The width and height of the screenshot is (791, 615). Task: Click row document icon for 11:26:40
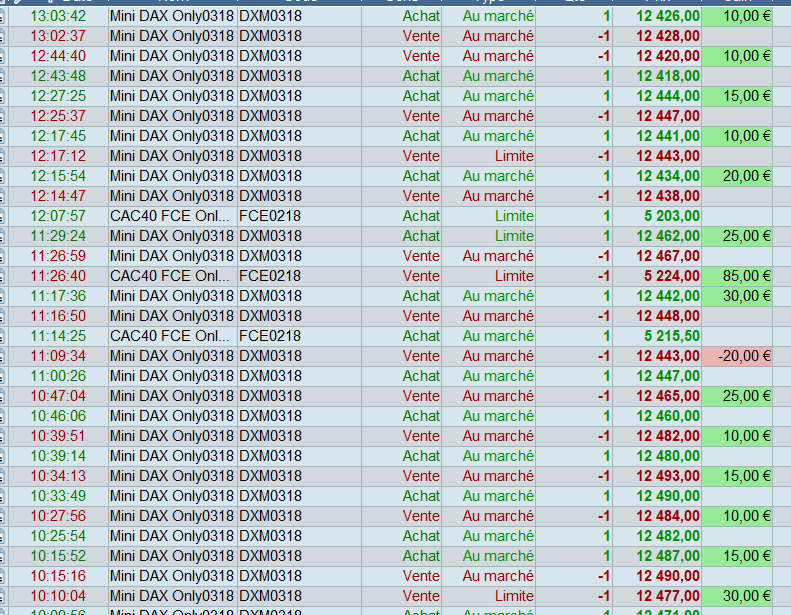coord(3,276)
